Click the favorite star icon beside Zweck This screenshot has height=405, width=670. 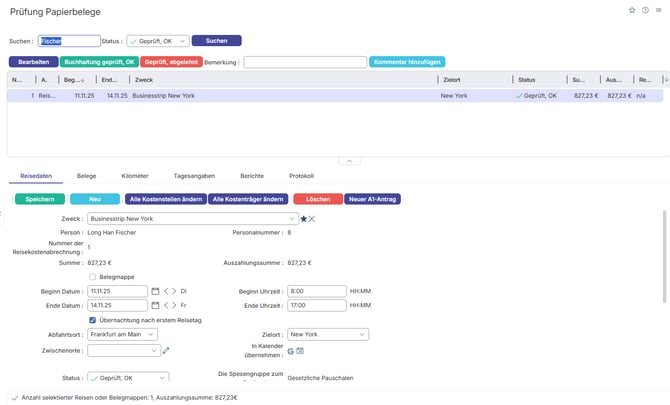303,218
